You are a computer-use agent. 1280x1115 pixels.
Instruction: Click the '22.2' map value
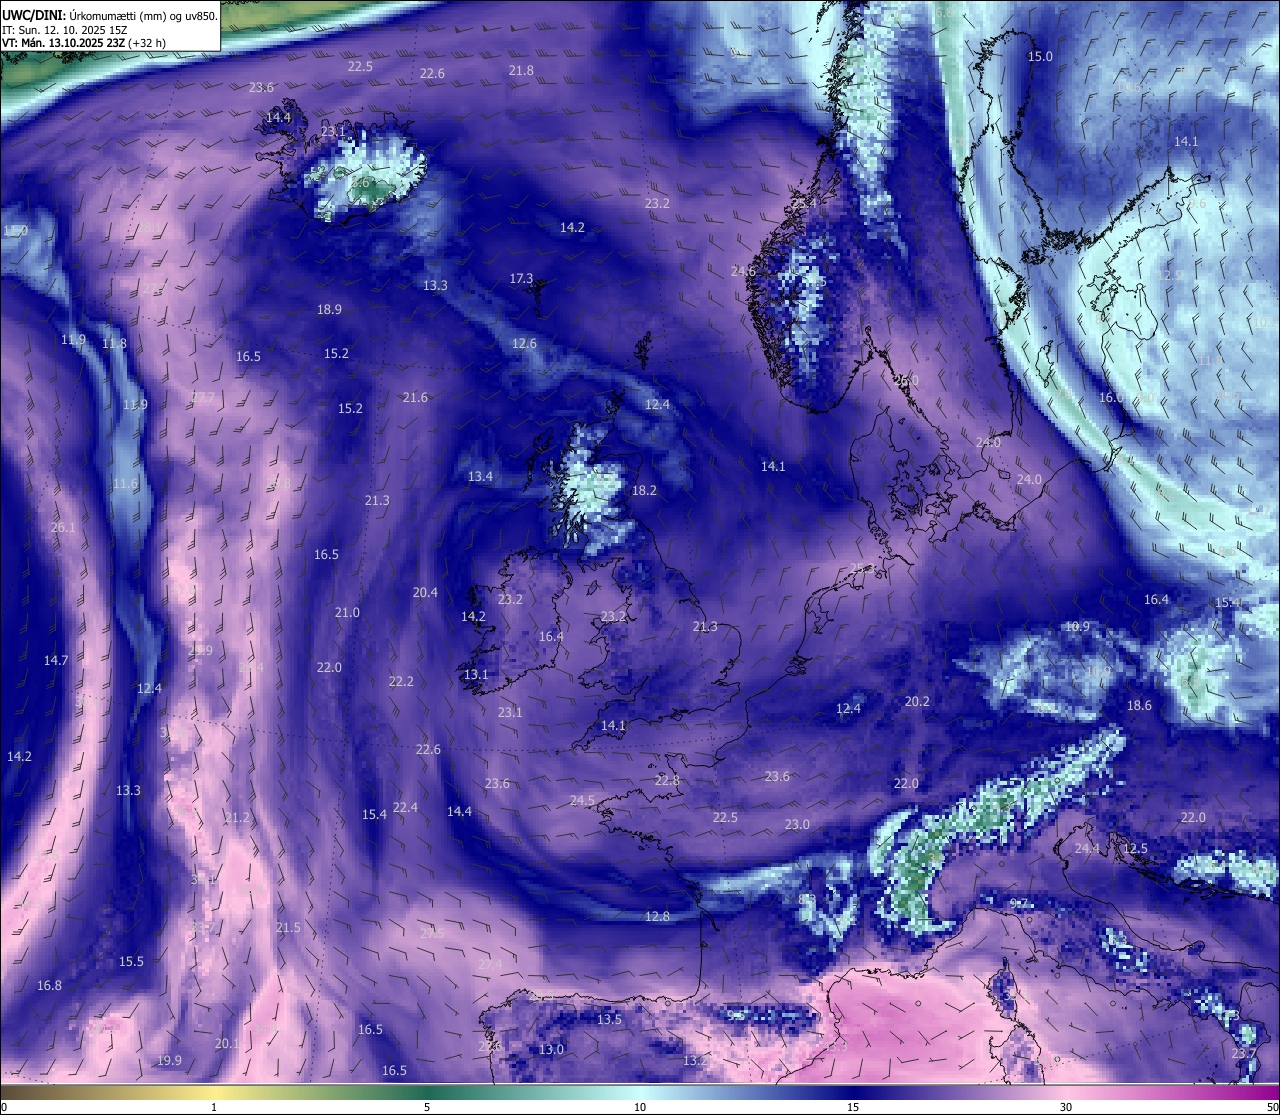tap(400, 682)
